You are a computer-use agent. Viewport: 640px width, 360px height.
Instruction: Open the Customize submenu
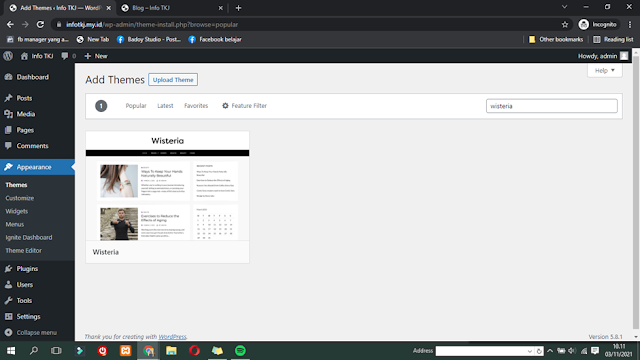[20, 198]
